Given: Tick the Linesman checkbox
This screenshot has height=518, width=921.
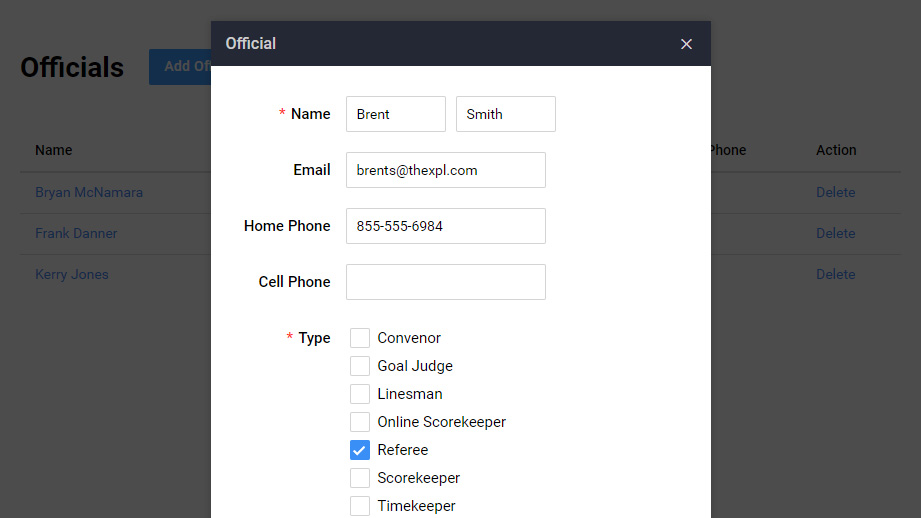Looking at the screenshot, I should coord(360,394).
